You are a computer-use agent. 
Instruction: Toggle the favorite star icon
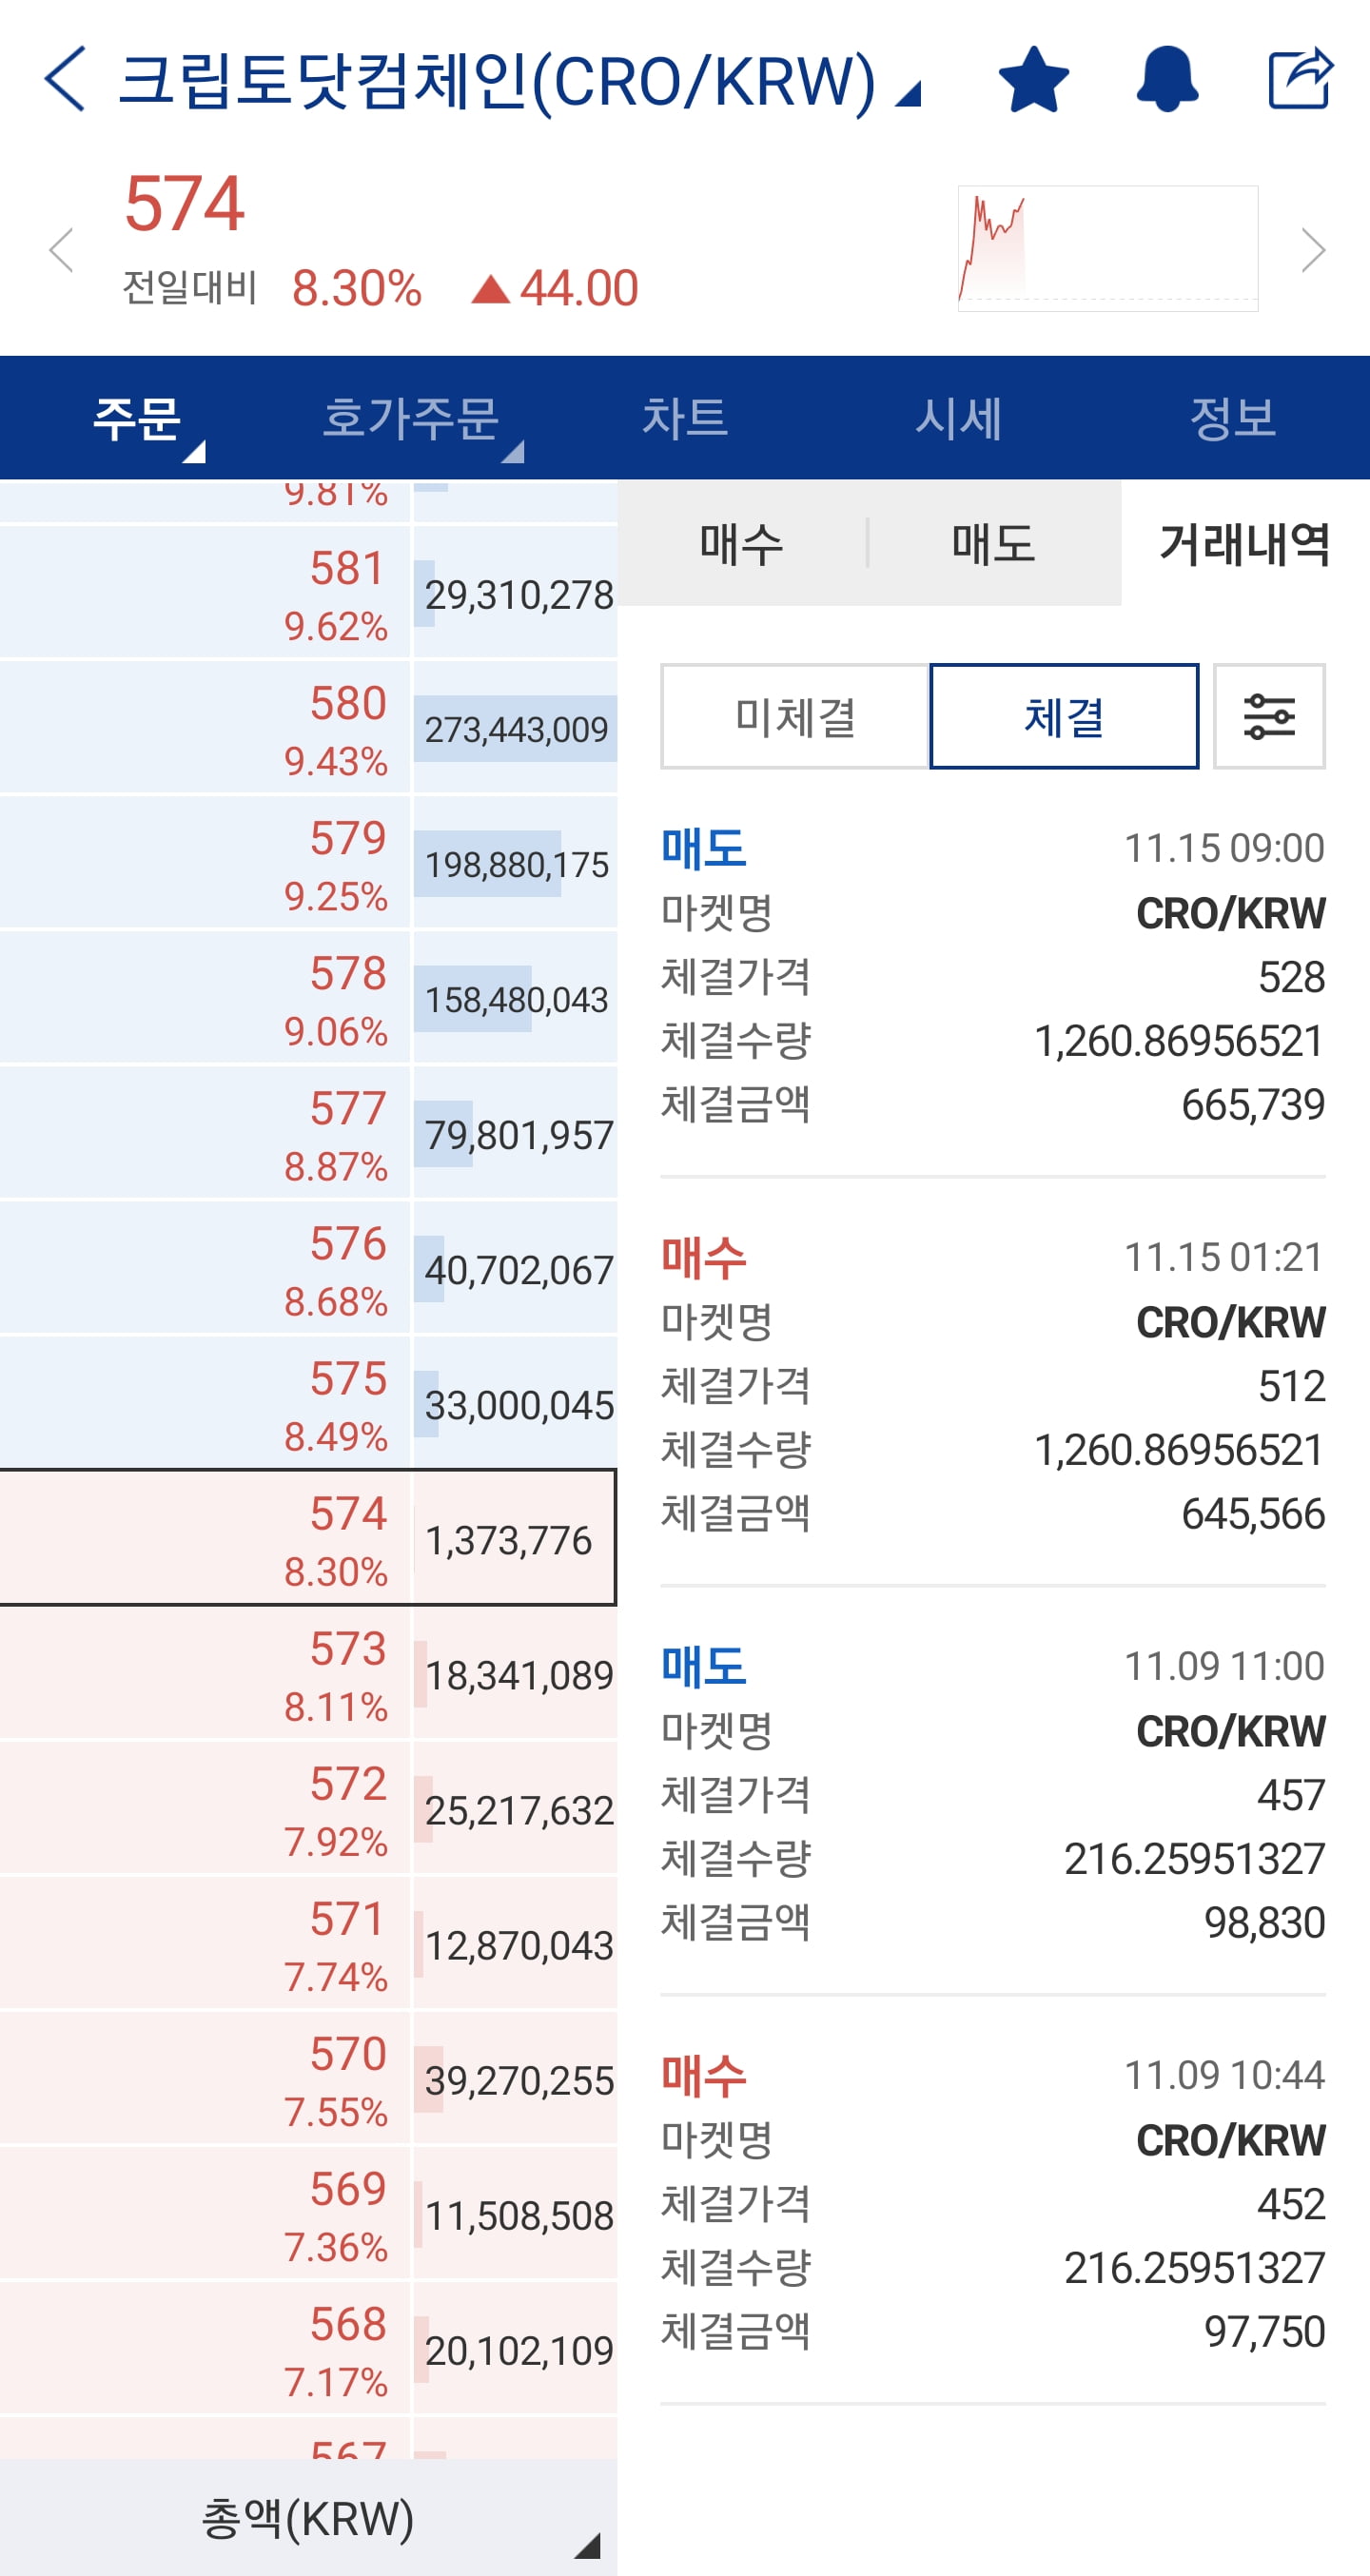coord(1034,79)
